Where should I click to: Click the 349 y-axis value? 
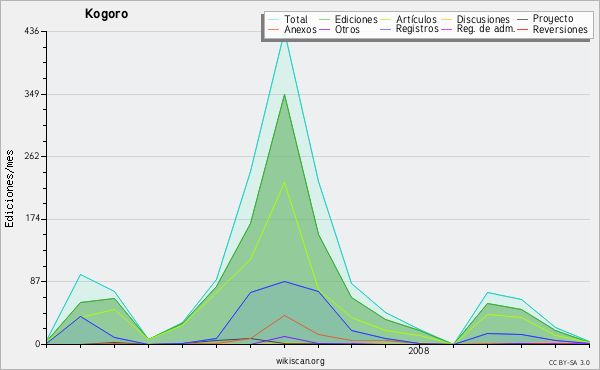point(32,94)
